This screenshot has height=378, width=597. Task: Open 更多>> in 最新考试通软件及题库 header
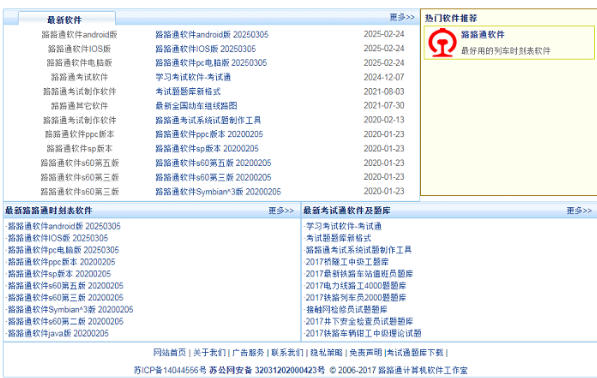[579, 211]
